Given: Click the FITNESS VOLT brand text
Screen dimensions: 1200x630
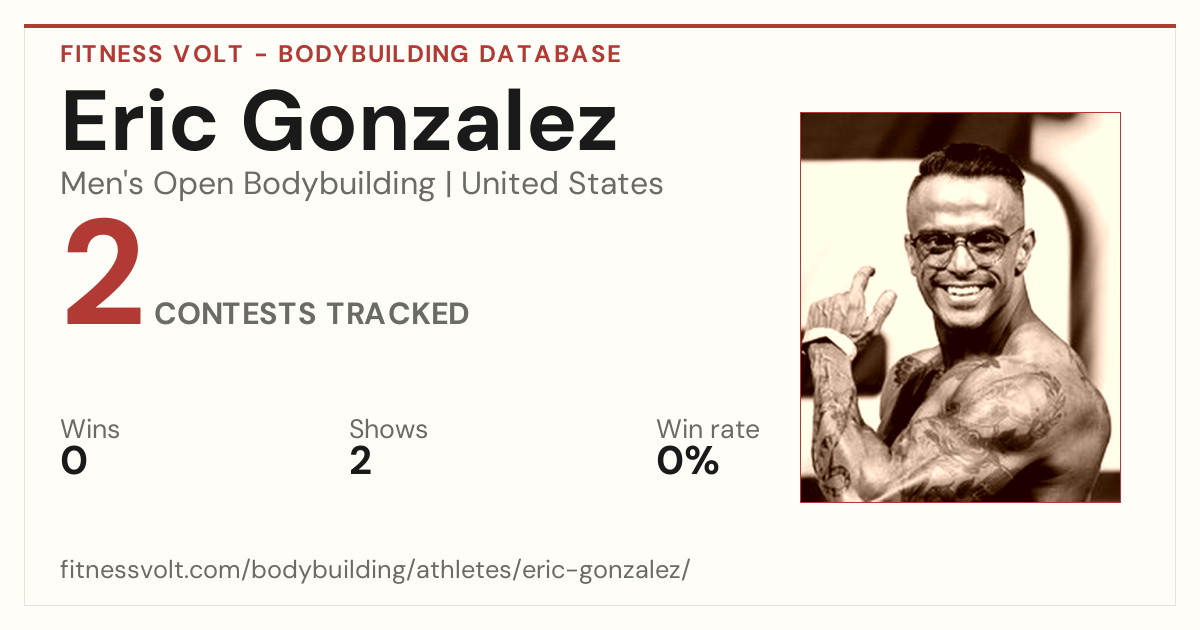Looking at the screenshot, I should click(152, 54).
